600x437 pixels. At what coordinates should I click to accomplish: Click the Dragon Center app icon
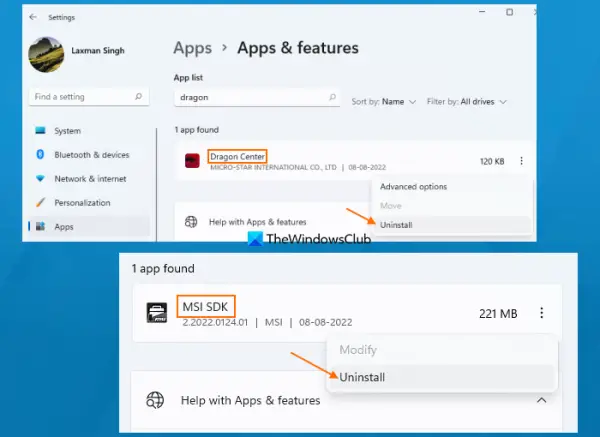[x=192, y=161]
